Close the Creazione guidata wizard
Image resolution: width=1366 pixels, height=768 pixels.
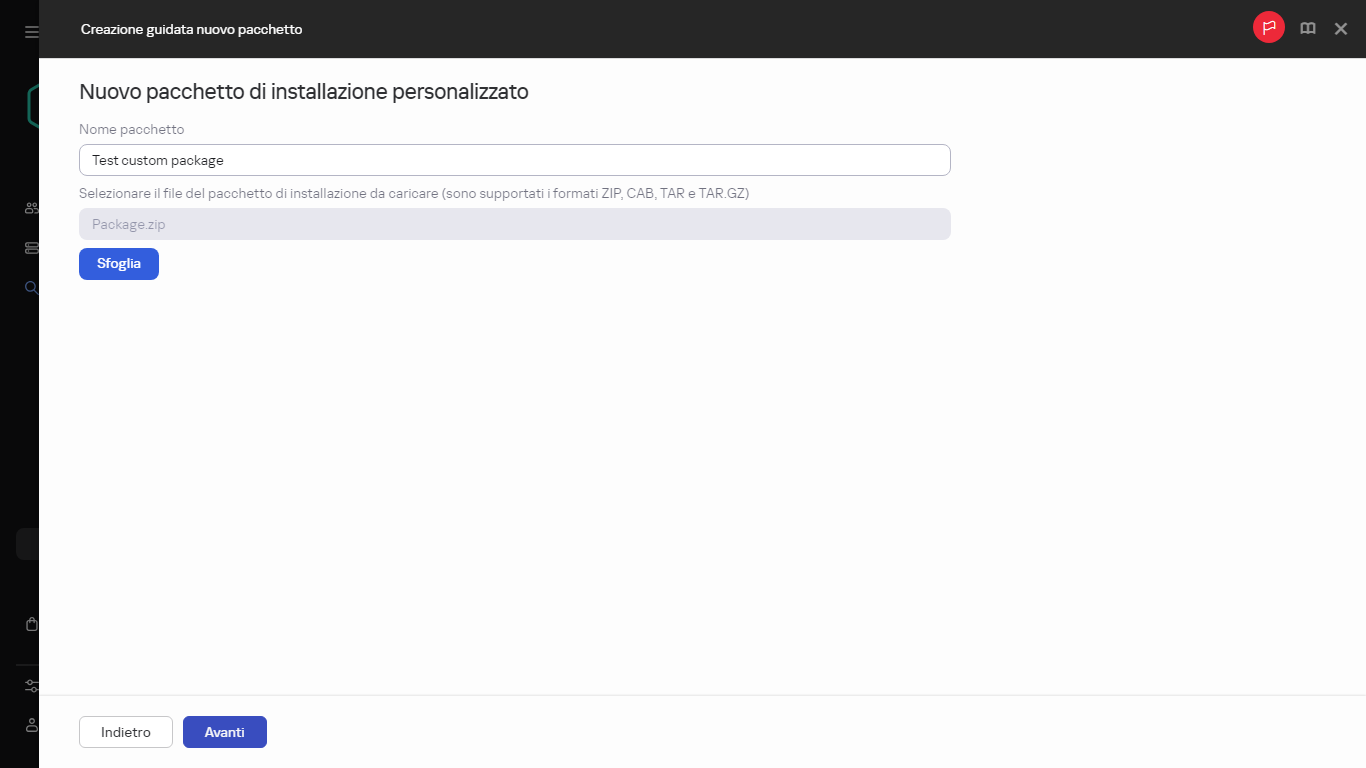point(1341,28)
